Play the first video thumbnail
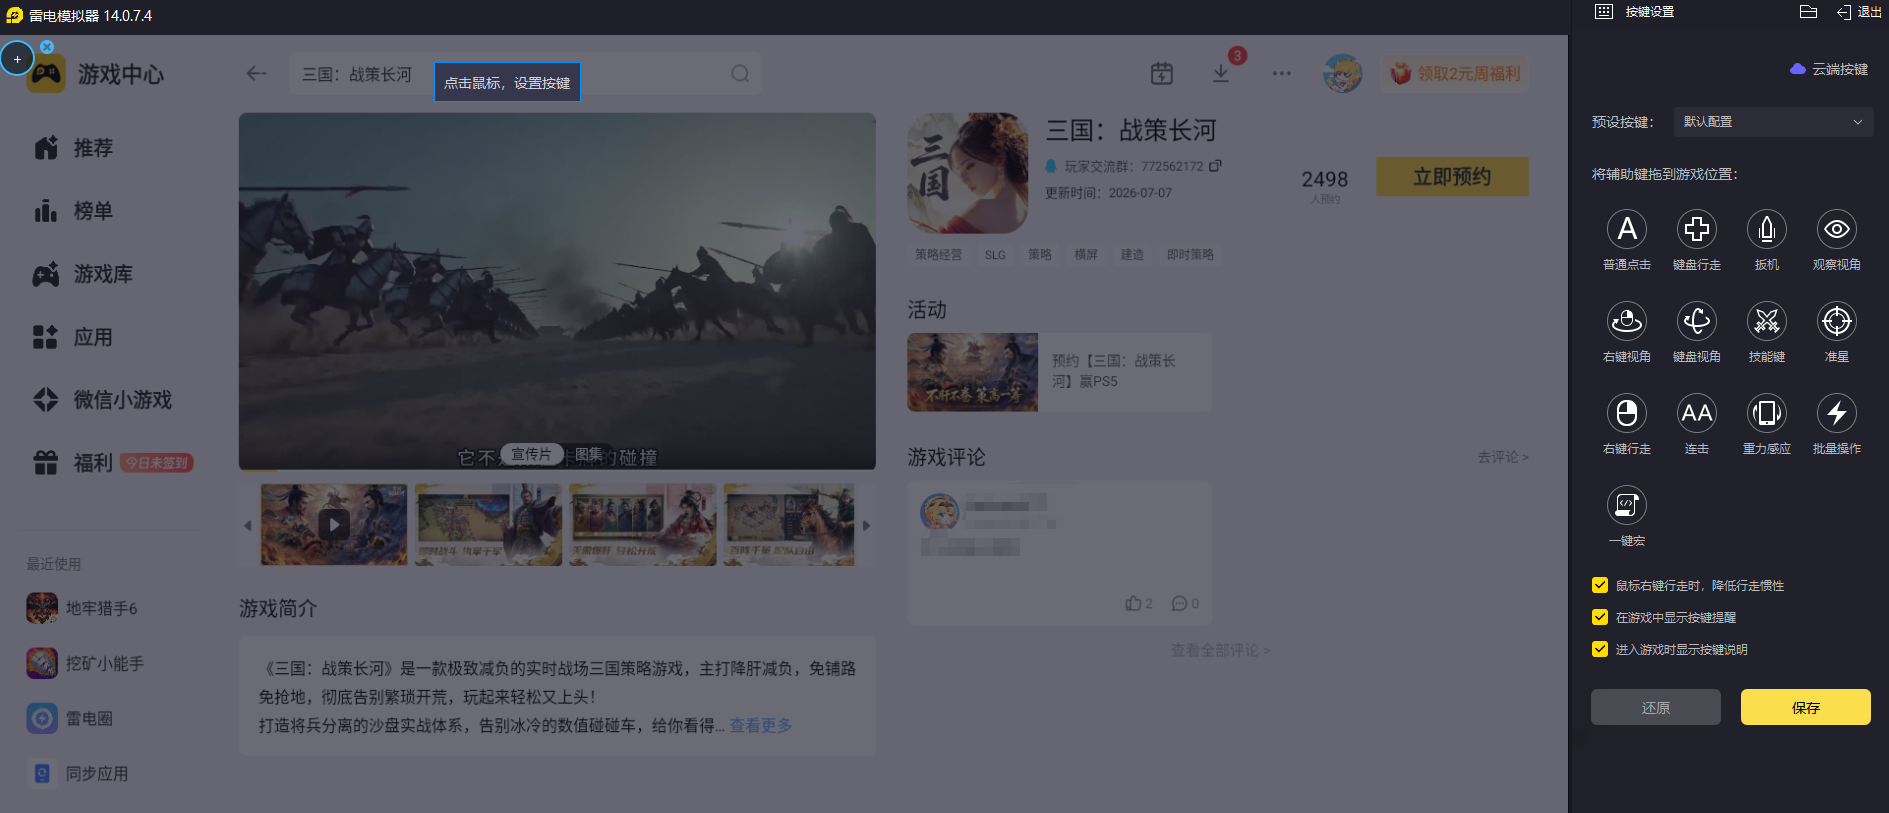Screen dimensions: 1889x813 point(334,525)
